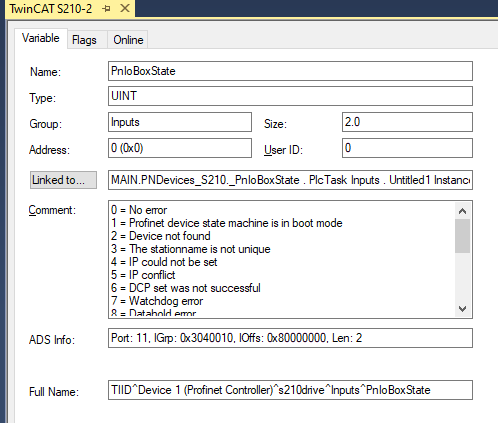Click the comment box scrollbar thumb
This screenshot has width=498, height=423.
point(462,236)
